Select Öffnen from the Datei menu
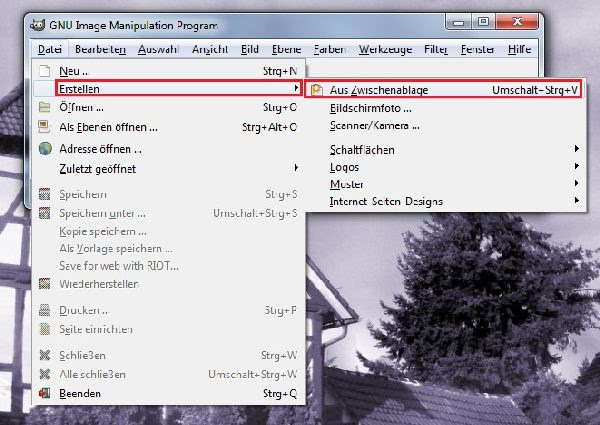600x425 pixels. coord(168,107)
